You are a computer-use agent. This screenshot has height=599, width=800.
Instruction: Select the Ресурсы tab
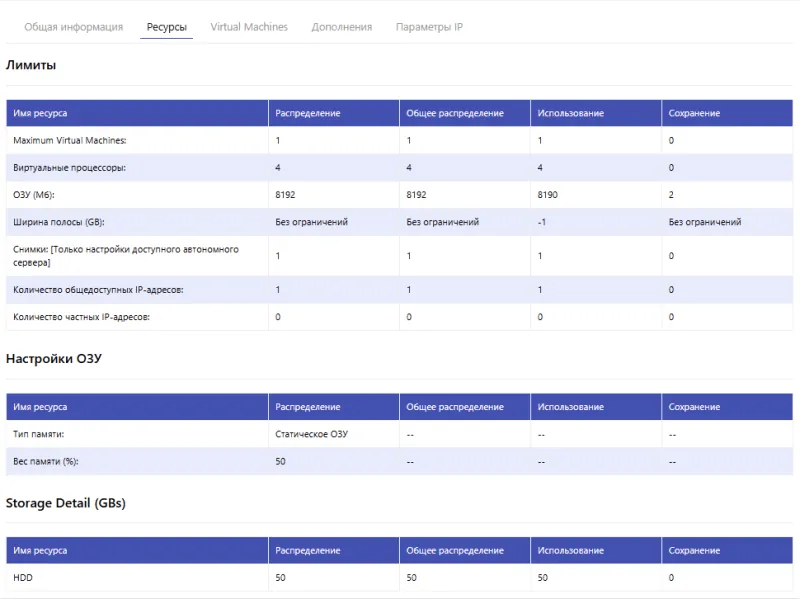(166, 27)
